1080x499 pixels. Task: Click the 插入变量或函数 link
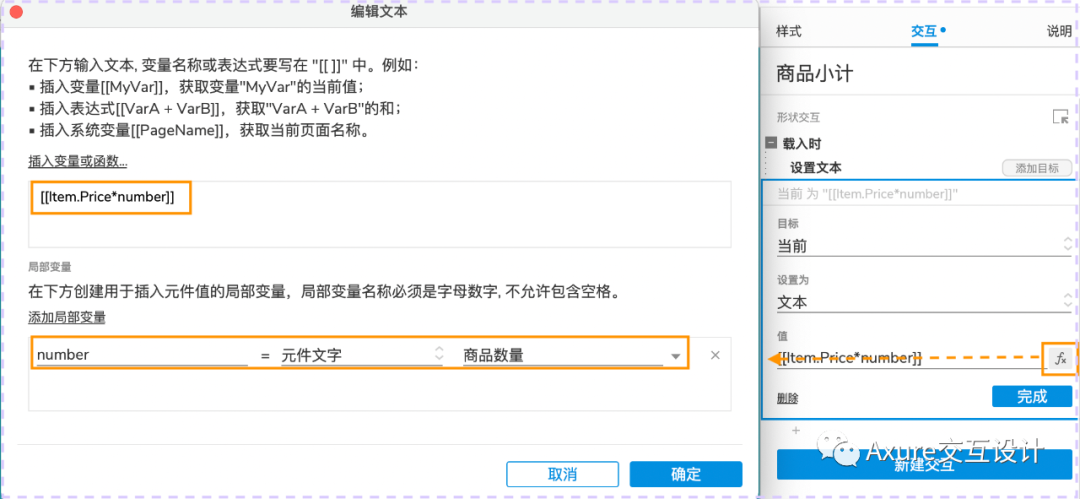pyautogui.click(x=78, y=162)
